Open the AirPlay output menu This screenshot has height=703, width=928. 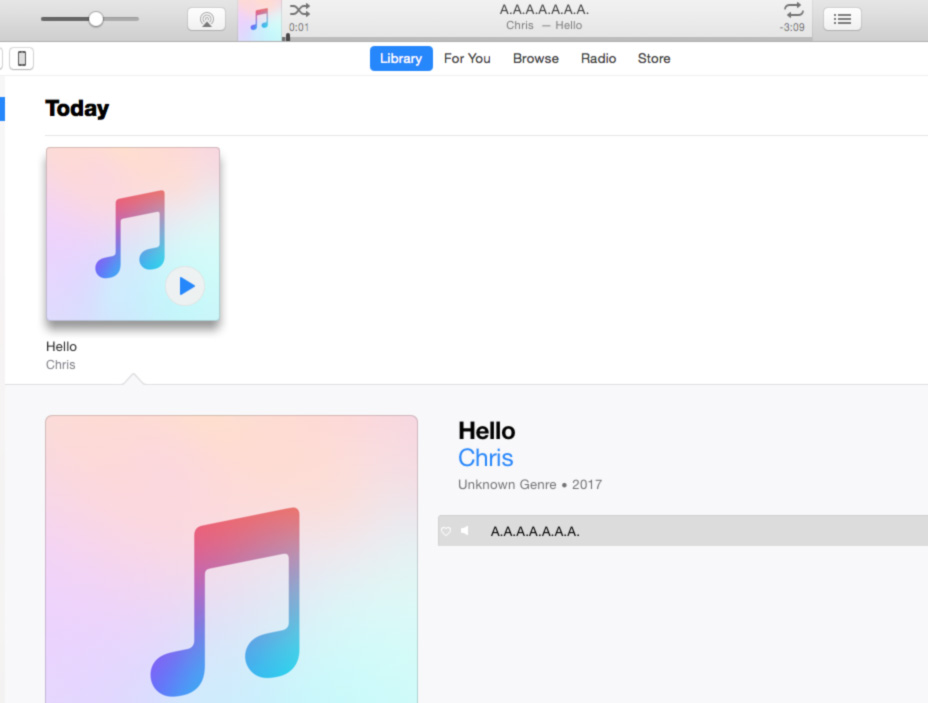206,20
